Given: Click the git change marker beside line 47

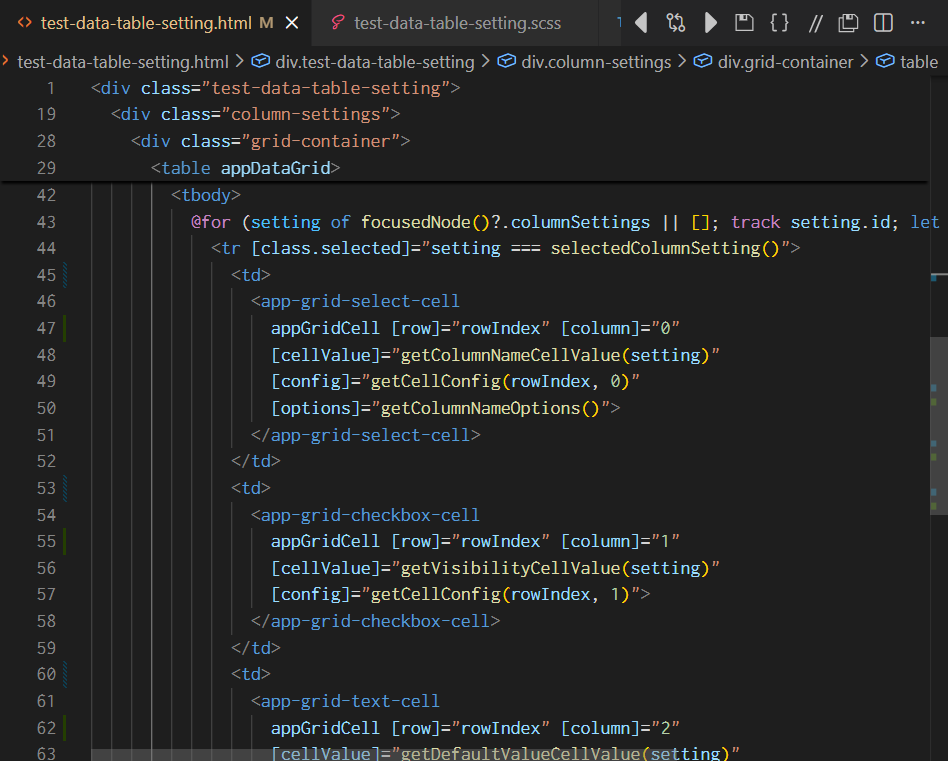Looking at the screenshot, I should point(65,328).
